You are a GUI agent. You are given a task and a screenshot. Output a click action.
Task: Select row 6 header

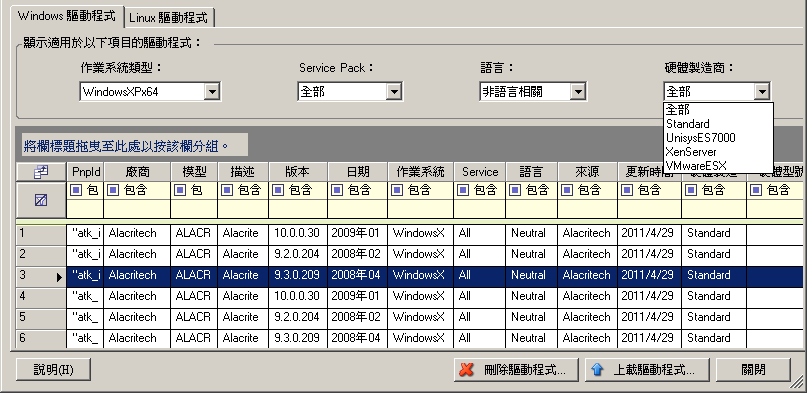41,339
